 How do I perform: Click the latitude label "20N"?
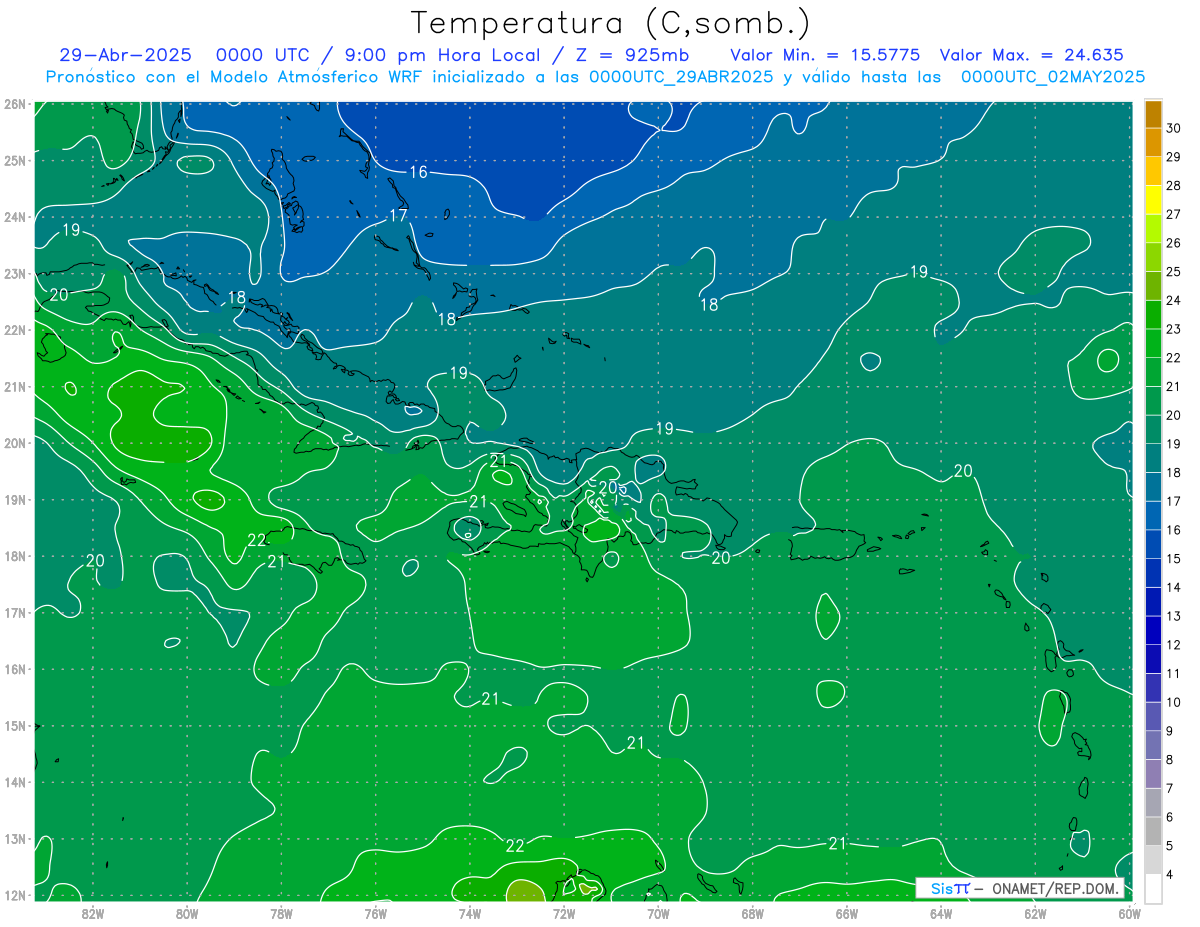pyautogui.click(x=14, y=443)
